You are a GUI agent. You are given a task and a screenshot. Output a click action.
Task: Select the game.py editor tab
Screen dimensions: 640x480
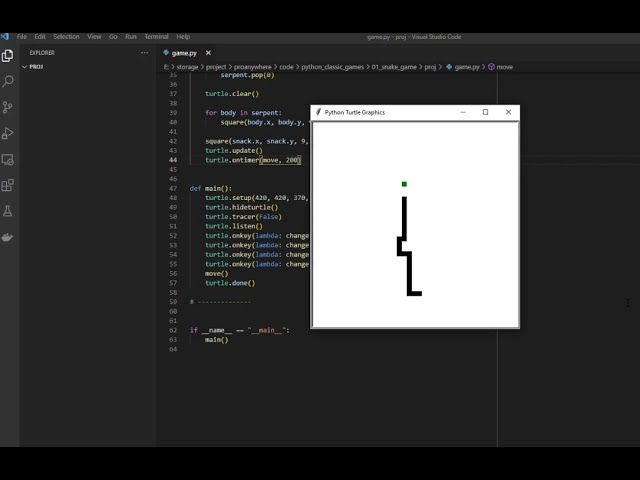point(187,53)
